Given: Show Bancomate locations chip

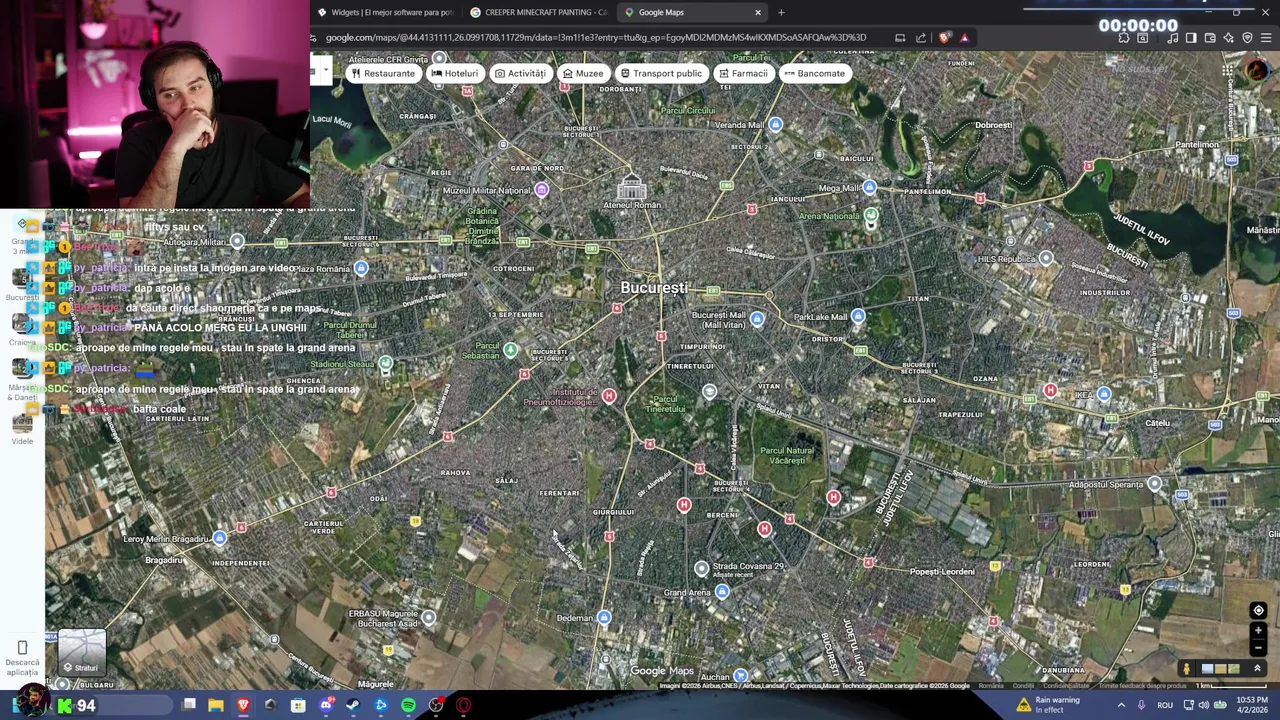Looking at the screenshot, I should (814, 73).
